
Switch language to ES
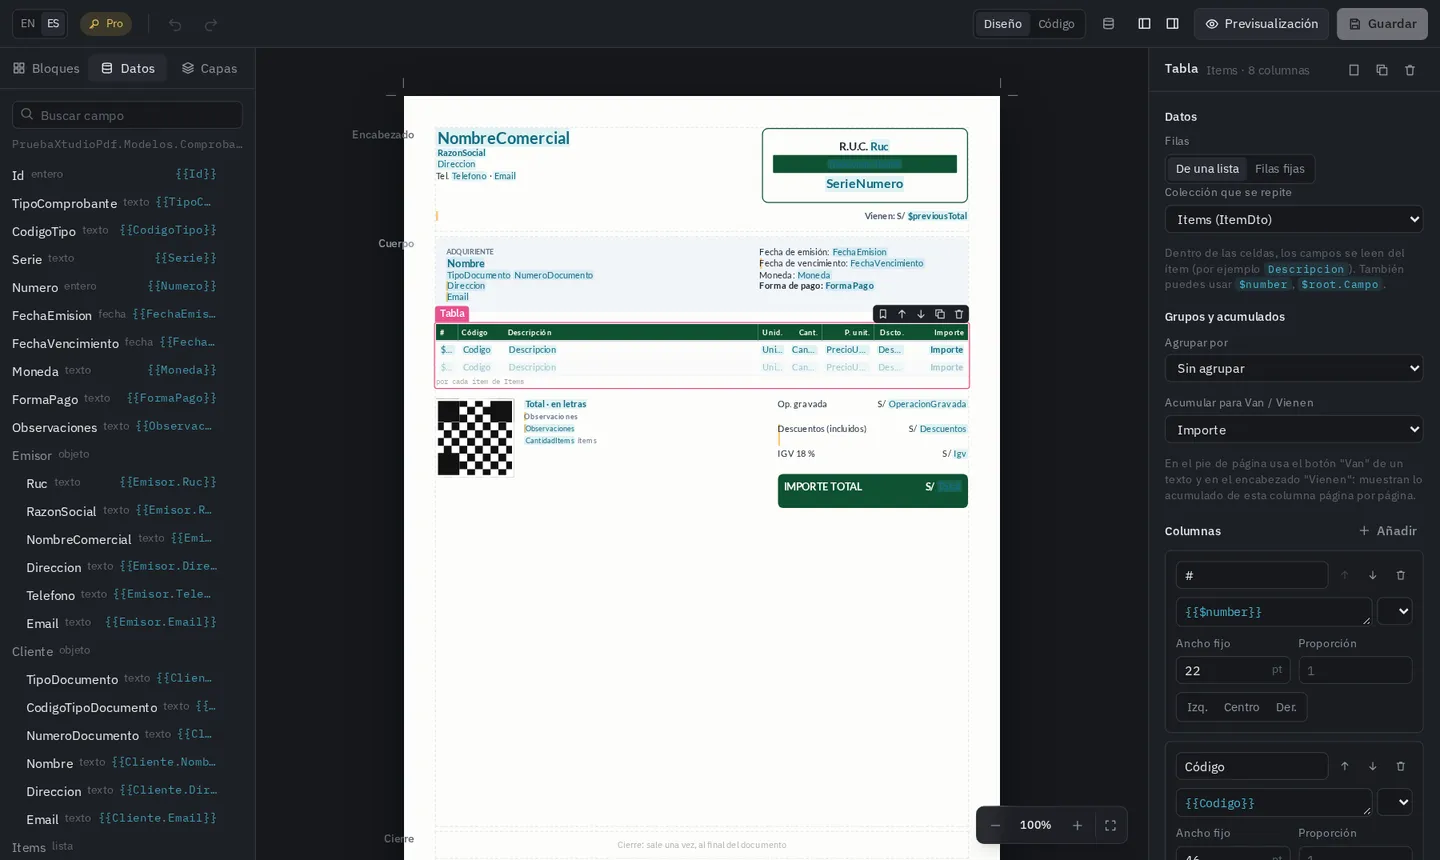pos(53,24)
